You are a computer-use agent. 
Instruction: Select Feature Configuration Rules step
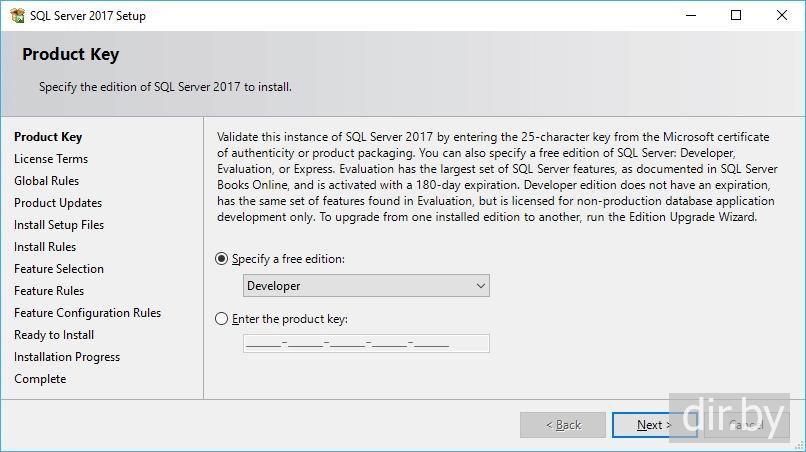coord(87,313)
